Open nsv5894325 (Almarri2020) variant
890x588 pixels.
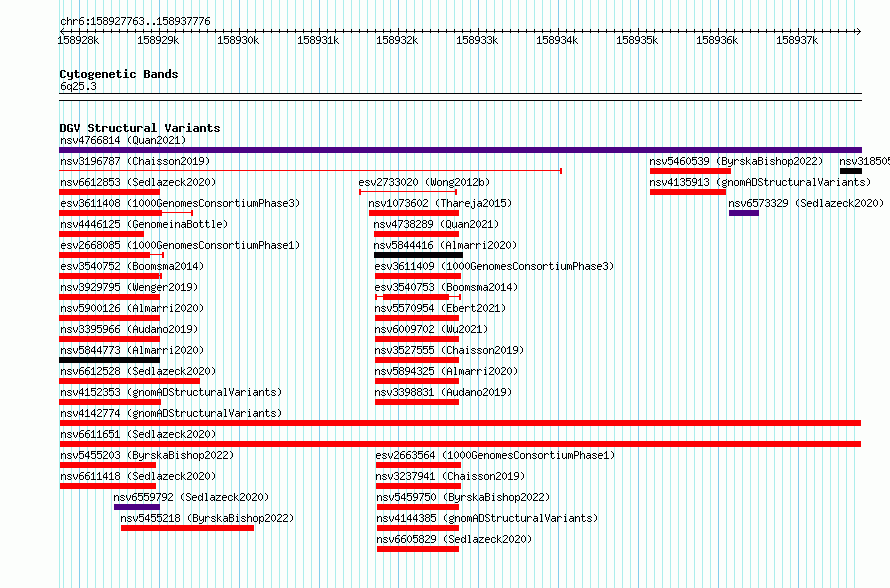(x=447, y=371)
